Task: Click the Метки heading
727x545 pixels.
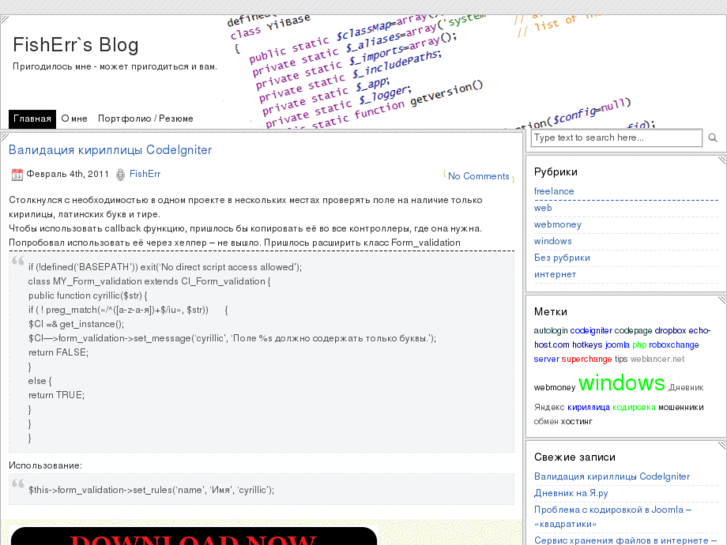Action: click(550, 312)
